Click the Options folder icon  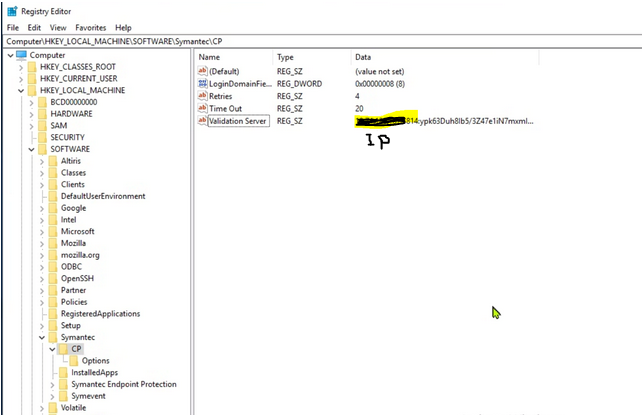tap(74, 361)
